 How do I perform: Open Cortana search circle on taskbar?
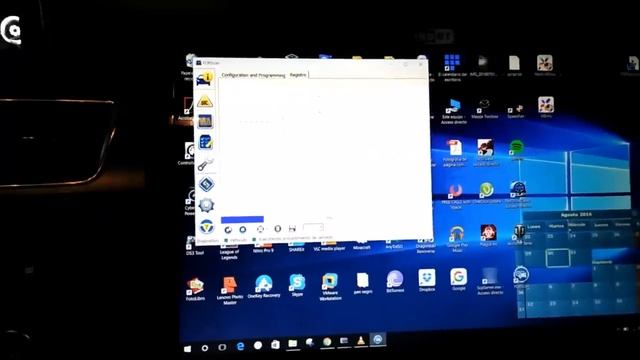click(204, 348)
